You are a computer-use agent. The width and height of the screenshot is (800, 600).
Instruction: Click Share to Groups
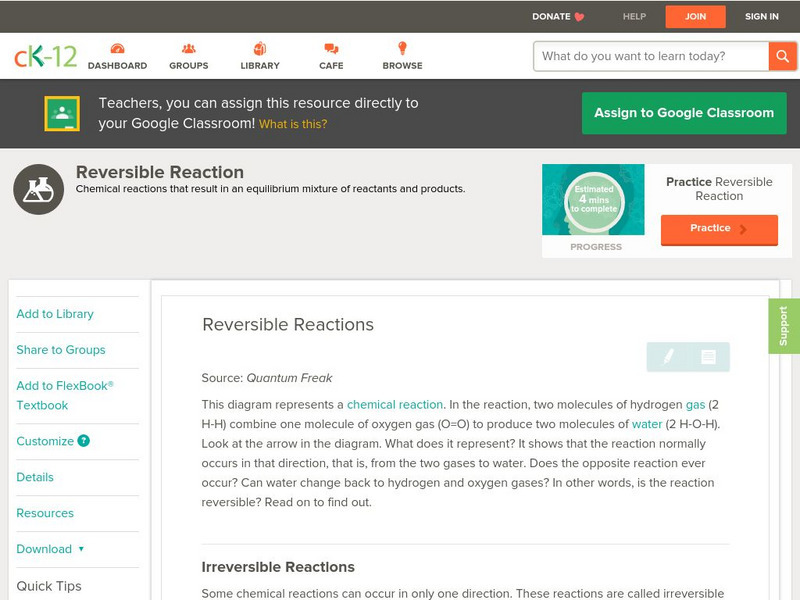pos(61,349)
